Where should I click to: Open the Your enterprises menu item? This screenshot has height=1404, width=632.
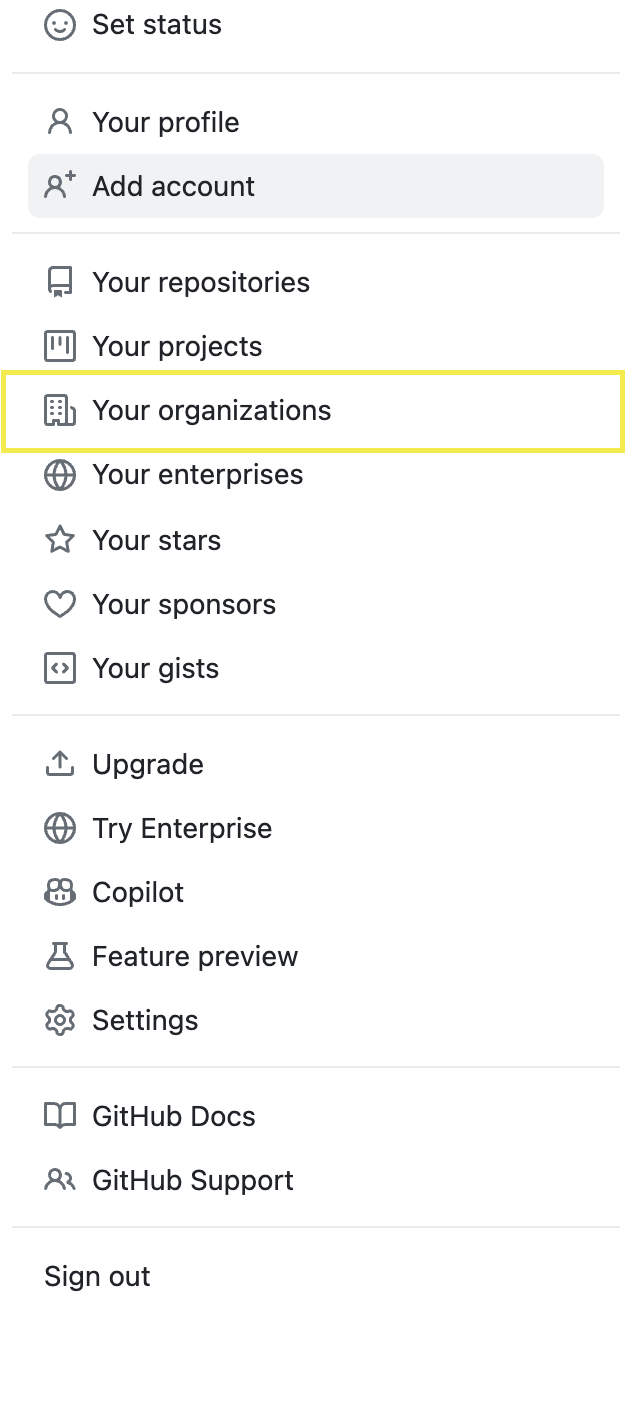pyautogui.click(x=316, y=474)
